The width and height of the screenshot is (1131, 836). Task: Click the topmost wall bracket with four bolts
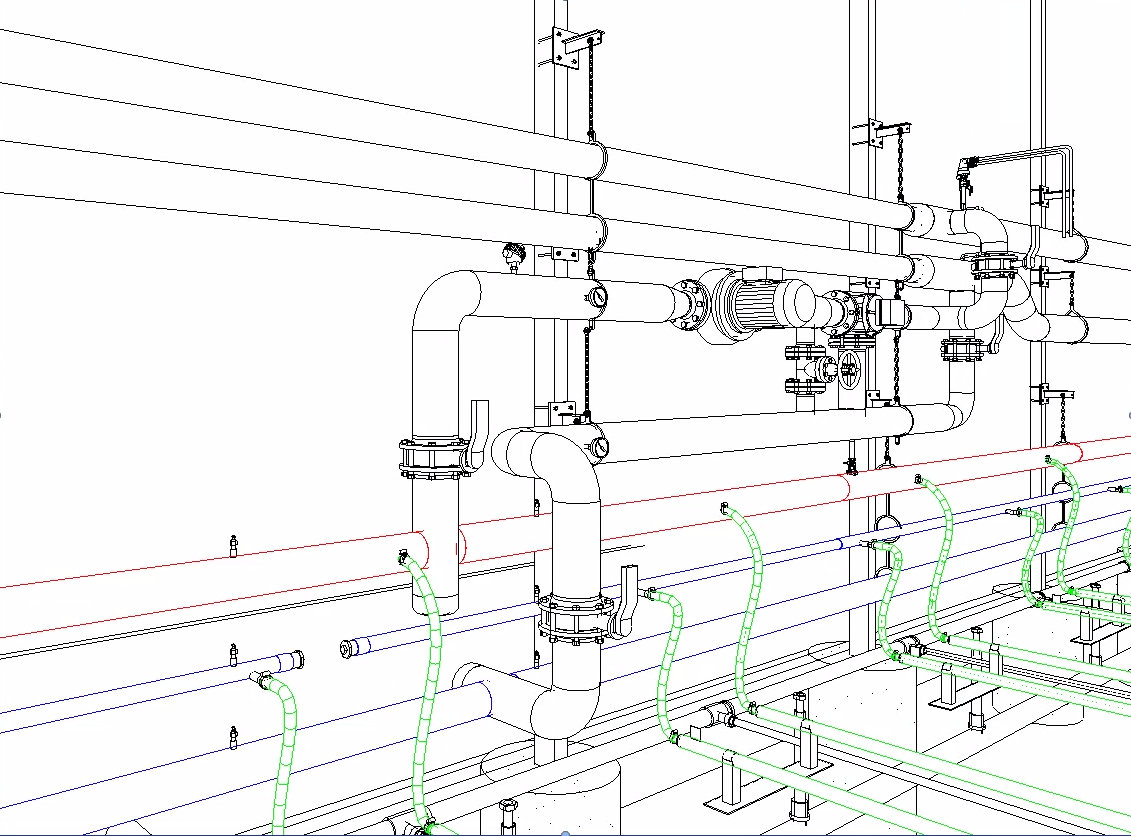coord(567,49)
